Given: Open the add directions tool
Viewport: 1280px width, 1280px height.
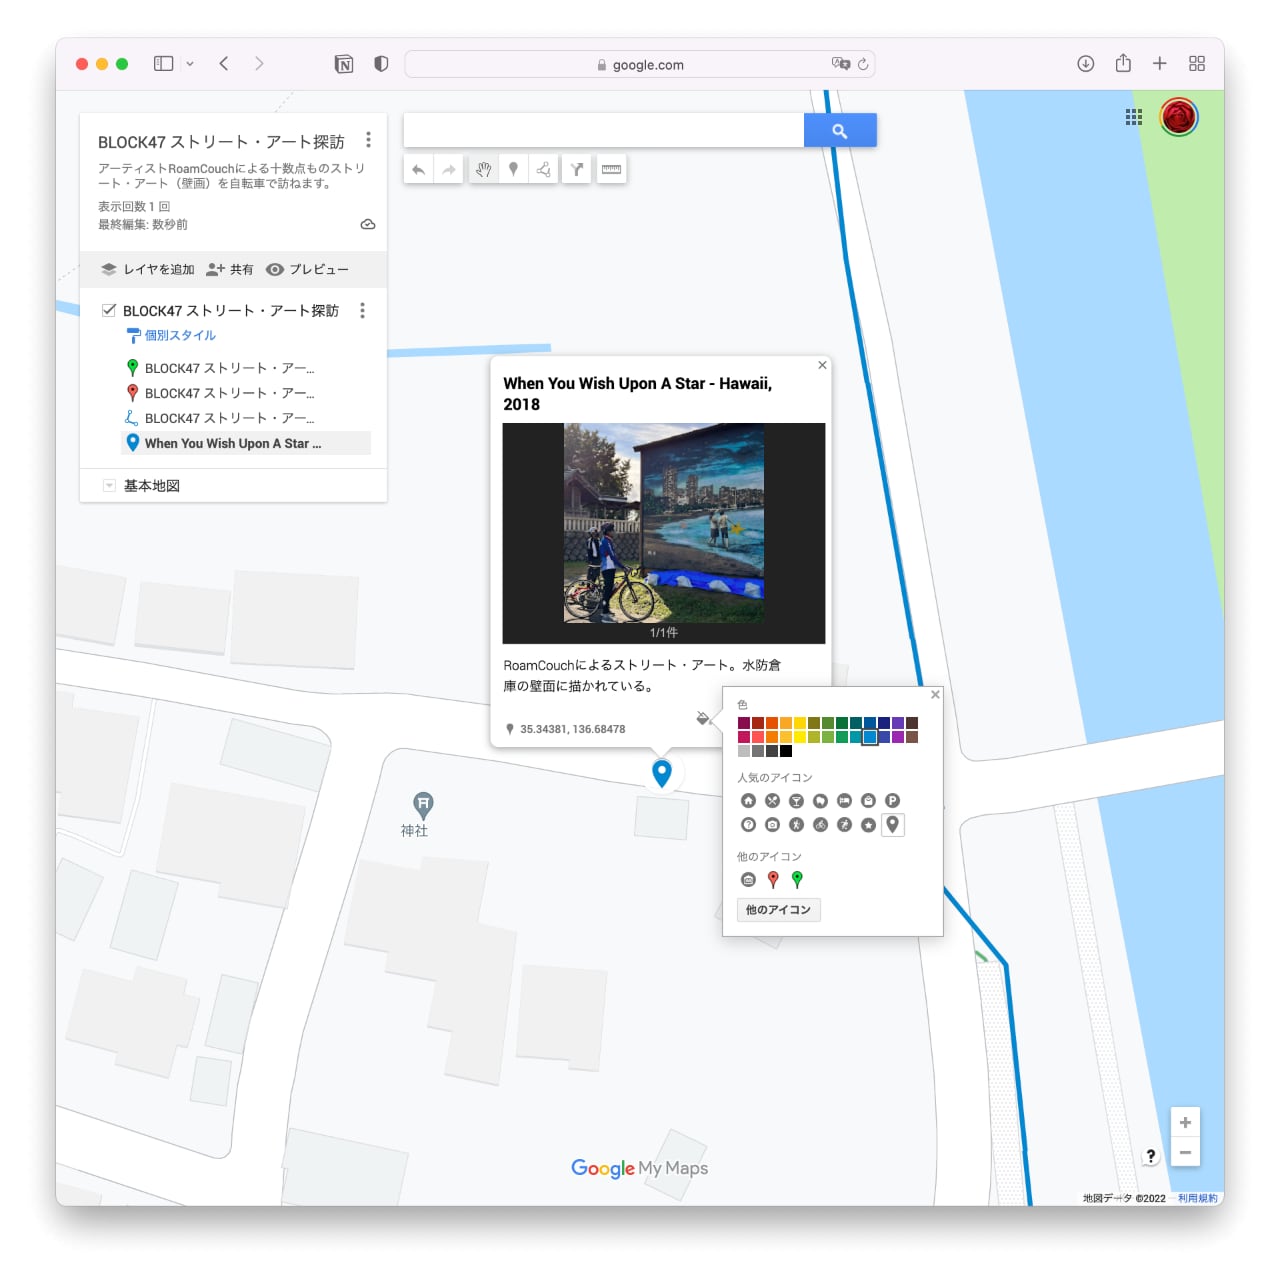Looking at the screenshot, I should [x=577, y=169].
